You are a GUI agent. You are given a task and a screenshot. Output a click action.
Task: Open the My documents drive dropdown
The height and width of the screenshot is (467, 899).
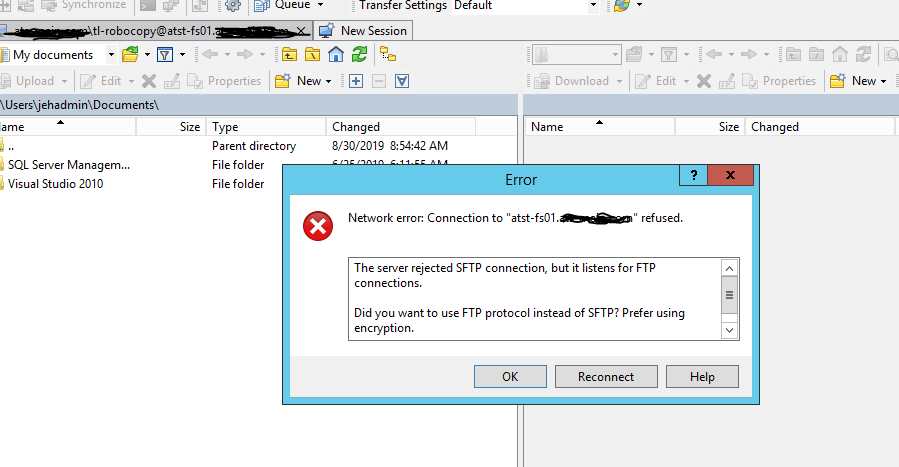111,55
